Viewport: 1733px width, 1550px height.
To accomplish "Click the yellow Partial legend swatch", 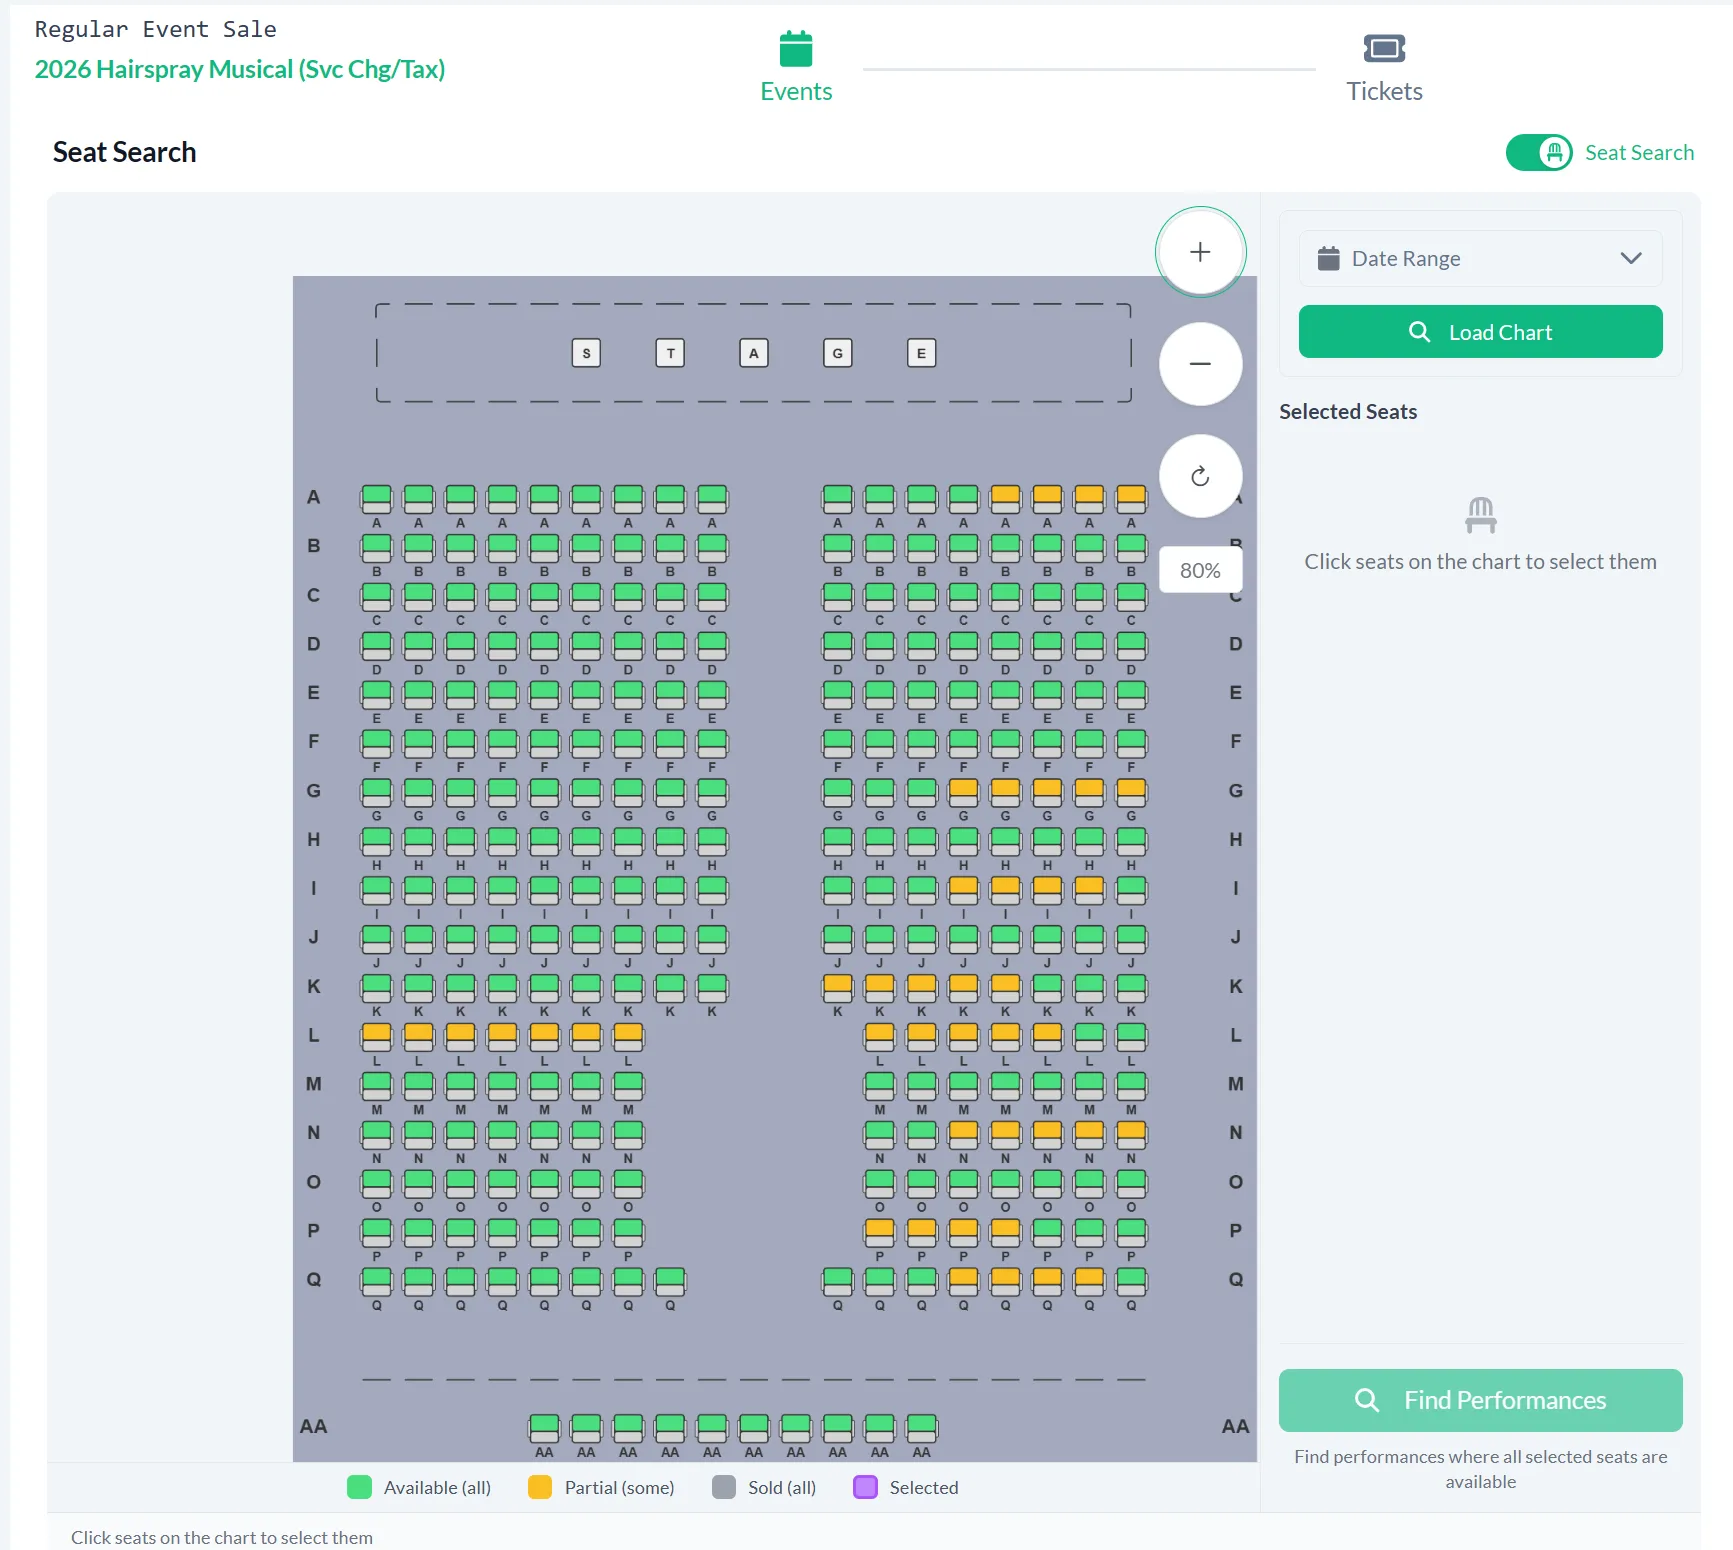I will (540, 1487).
